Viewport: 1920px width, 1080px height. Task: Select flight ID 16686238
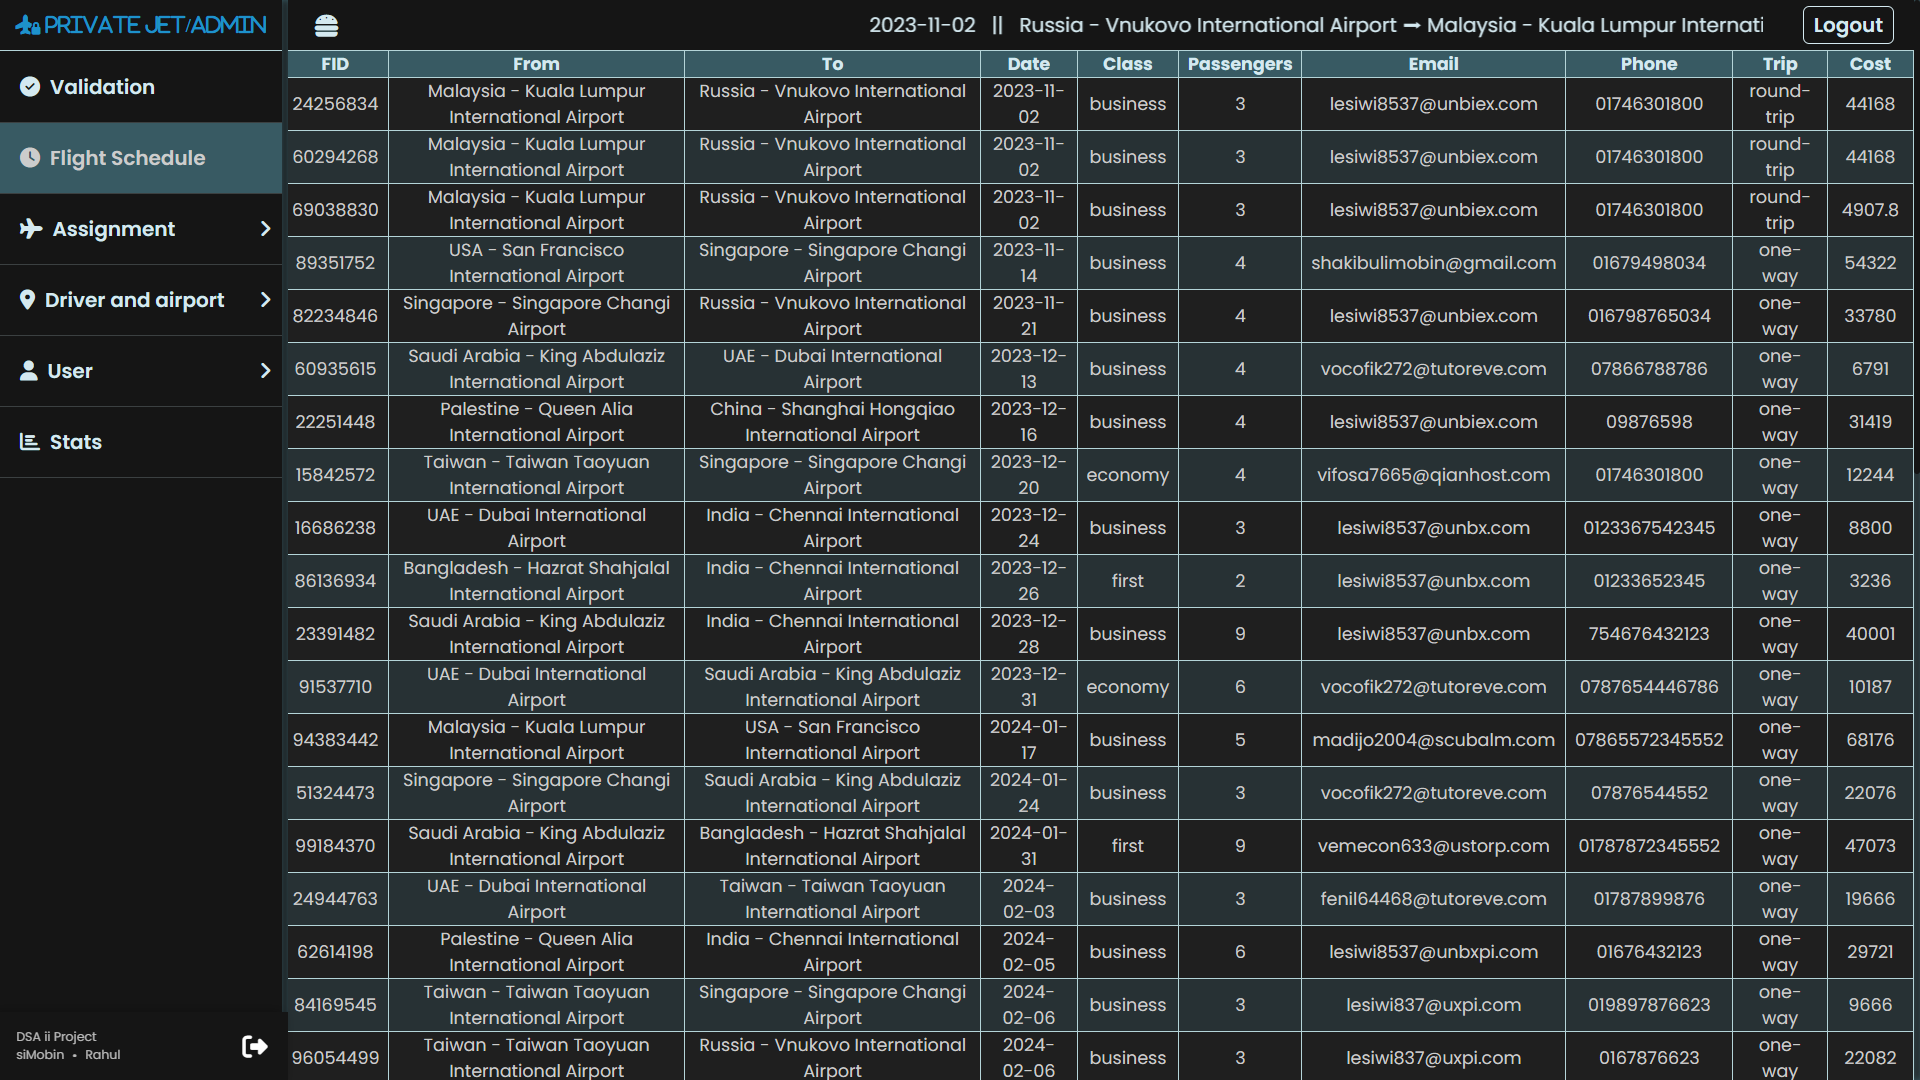335,528
